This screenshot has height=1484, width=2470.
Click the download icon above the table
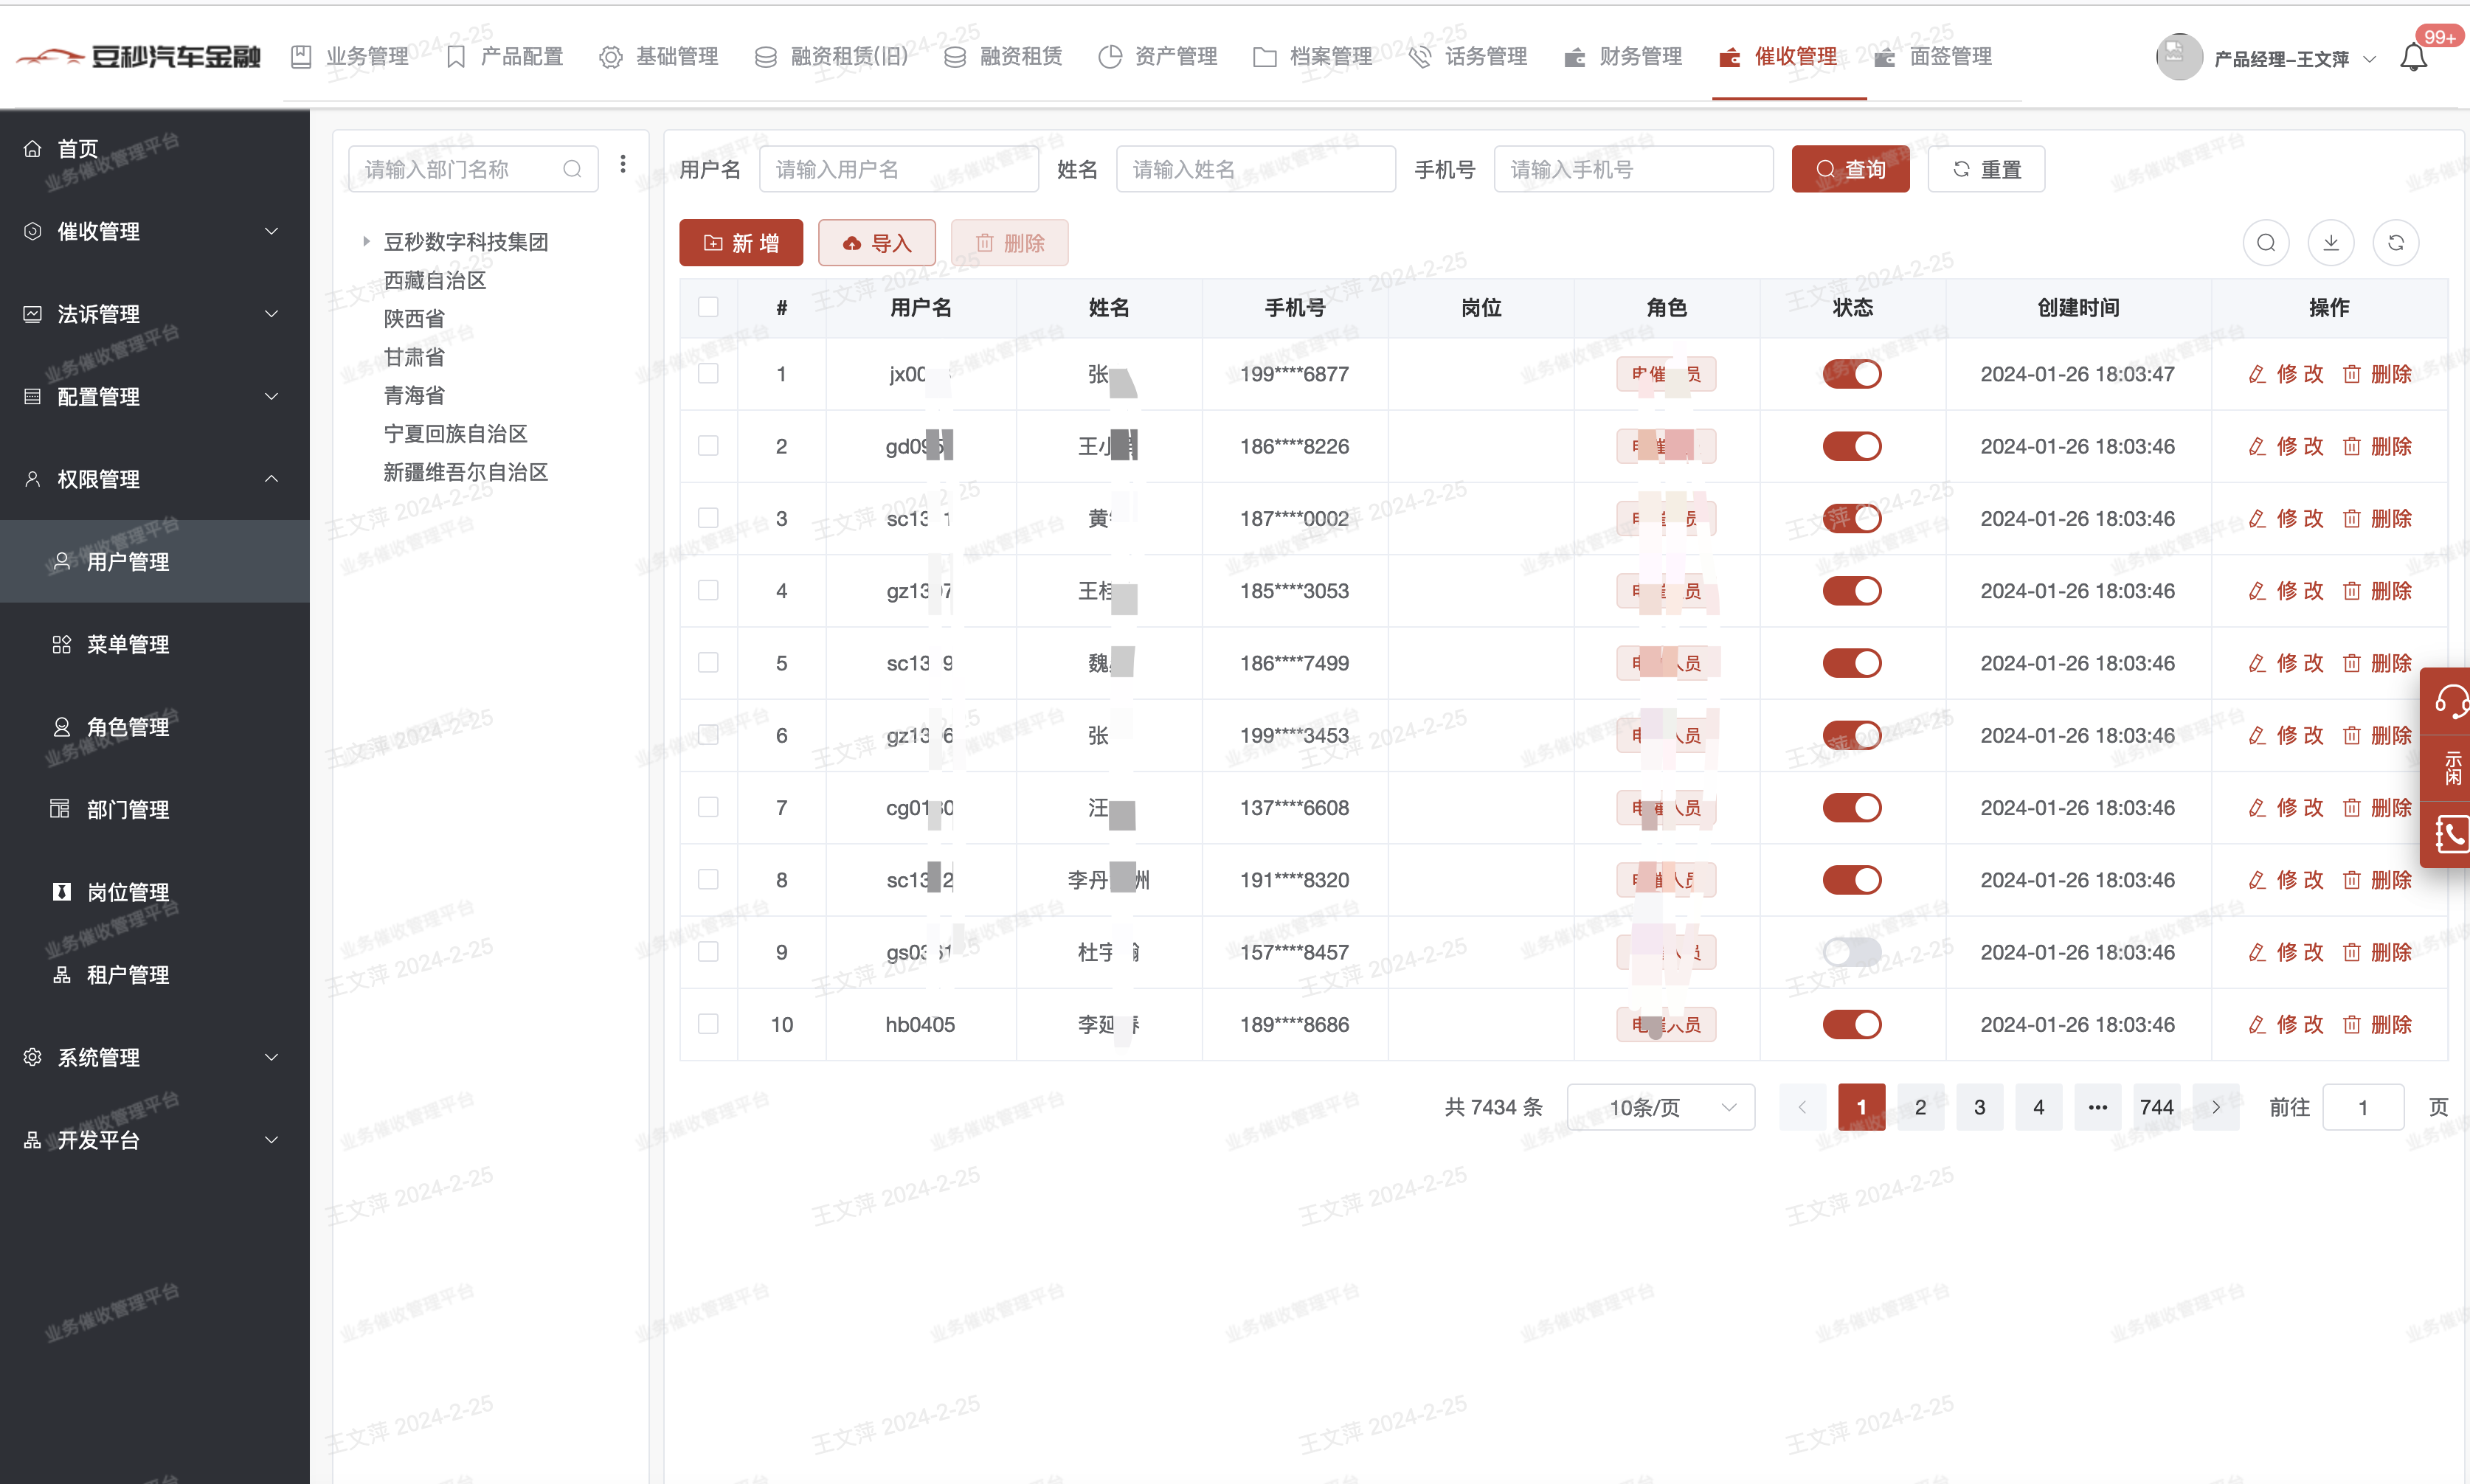point(2330,243)
